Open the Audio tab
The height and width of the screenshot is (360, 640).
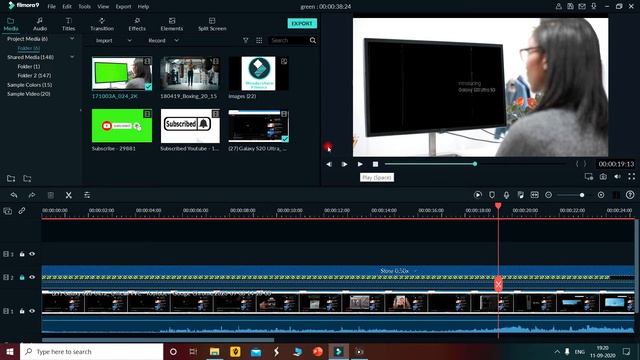point(40,24)
